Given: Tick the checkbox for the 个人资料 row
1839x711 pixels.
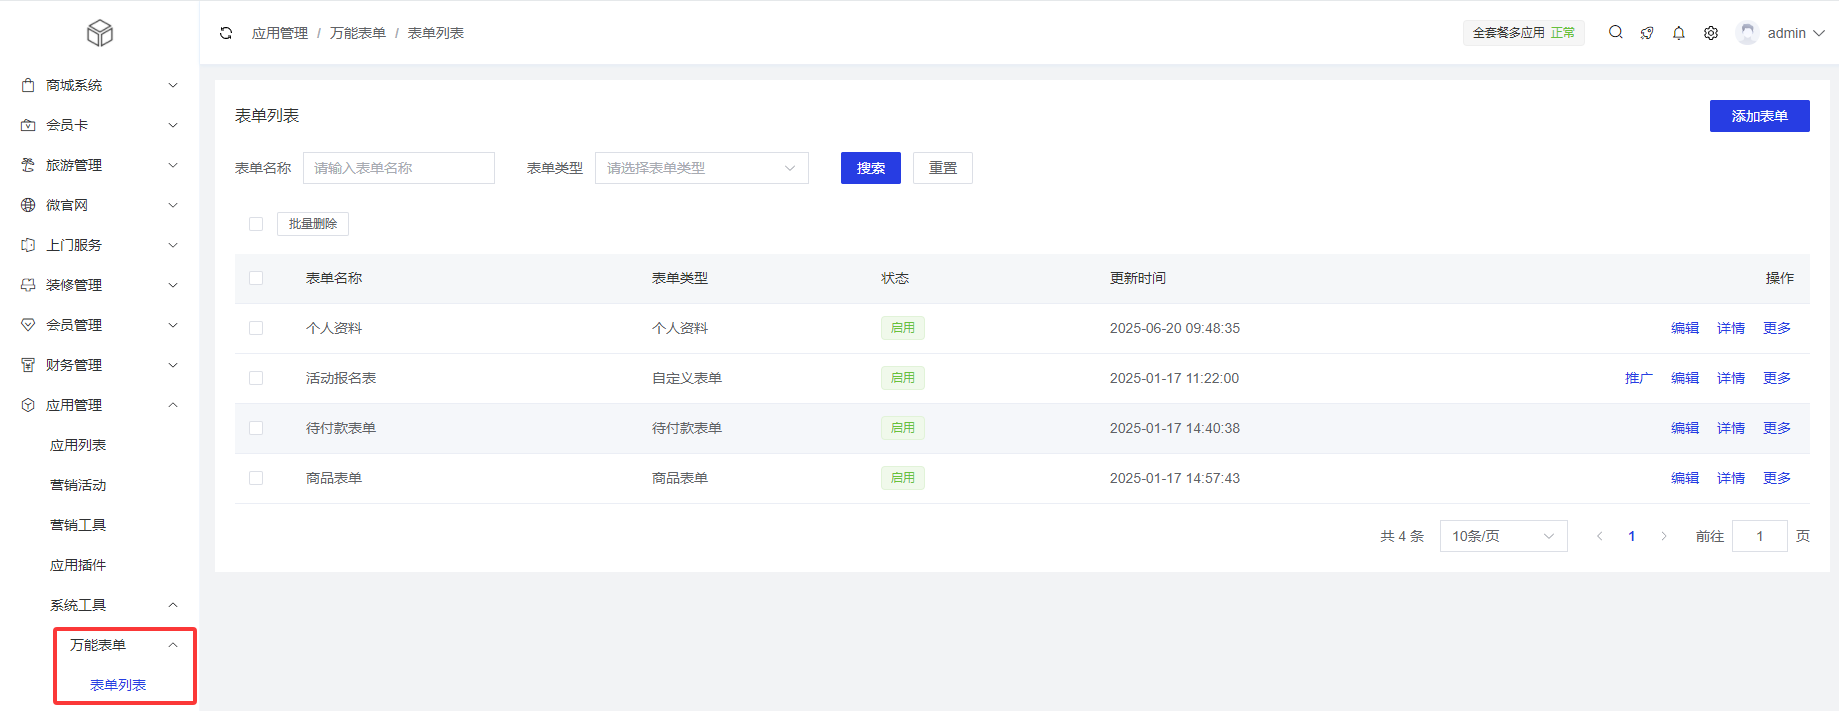Looking at the screenshot, I should click(x=256, y=328).
